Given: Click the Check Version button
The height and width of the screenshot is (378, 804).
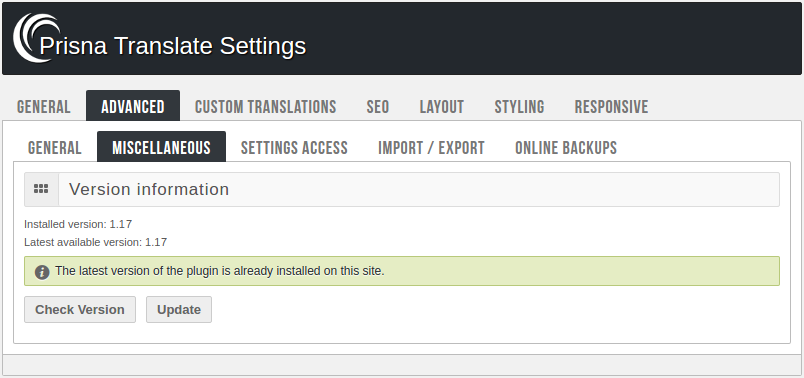Looking at the screenshot, I should pos(80,309).
